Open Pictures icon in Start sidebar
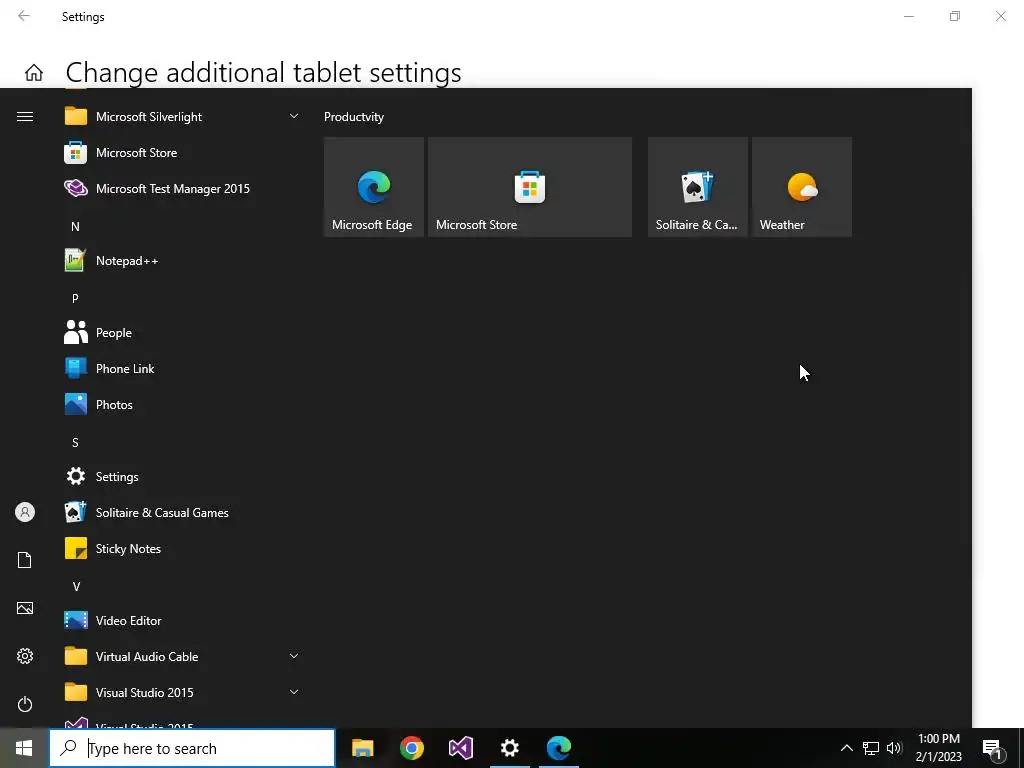 [25, 608]
